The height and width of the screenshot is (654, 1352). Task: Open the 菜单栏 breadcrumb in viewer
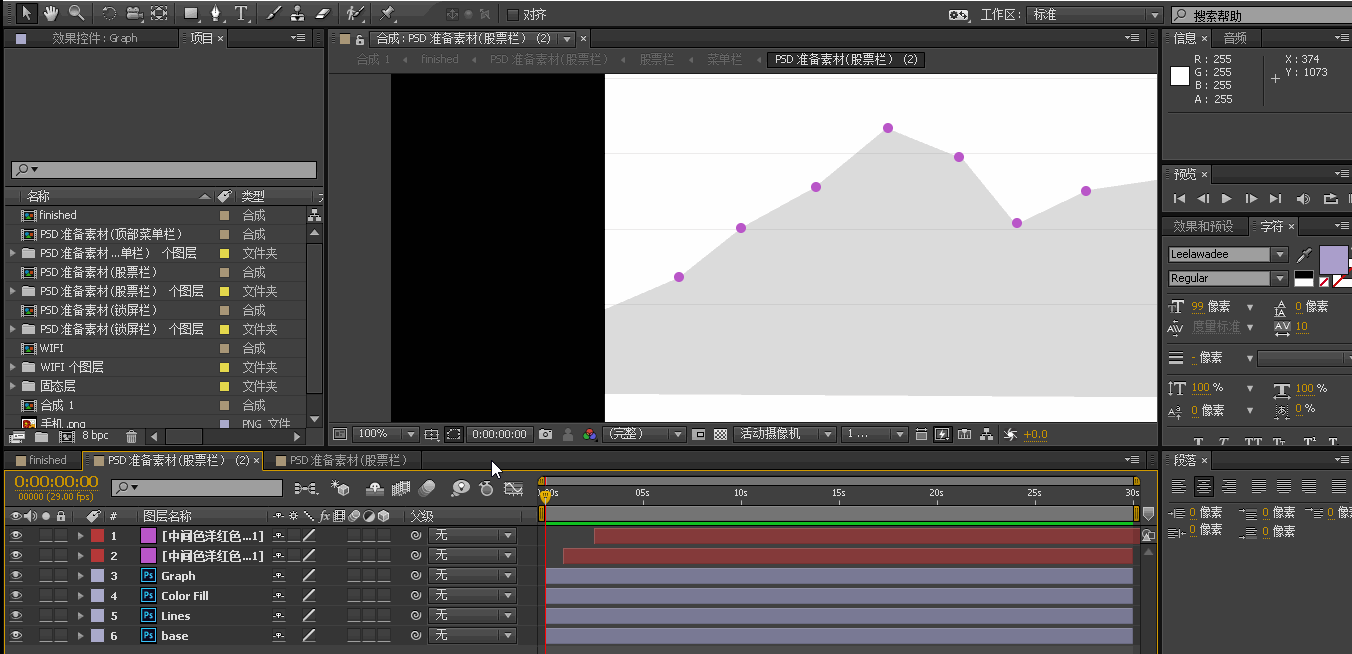725,59
